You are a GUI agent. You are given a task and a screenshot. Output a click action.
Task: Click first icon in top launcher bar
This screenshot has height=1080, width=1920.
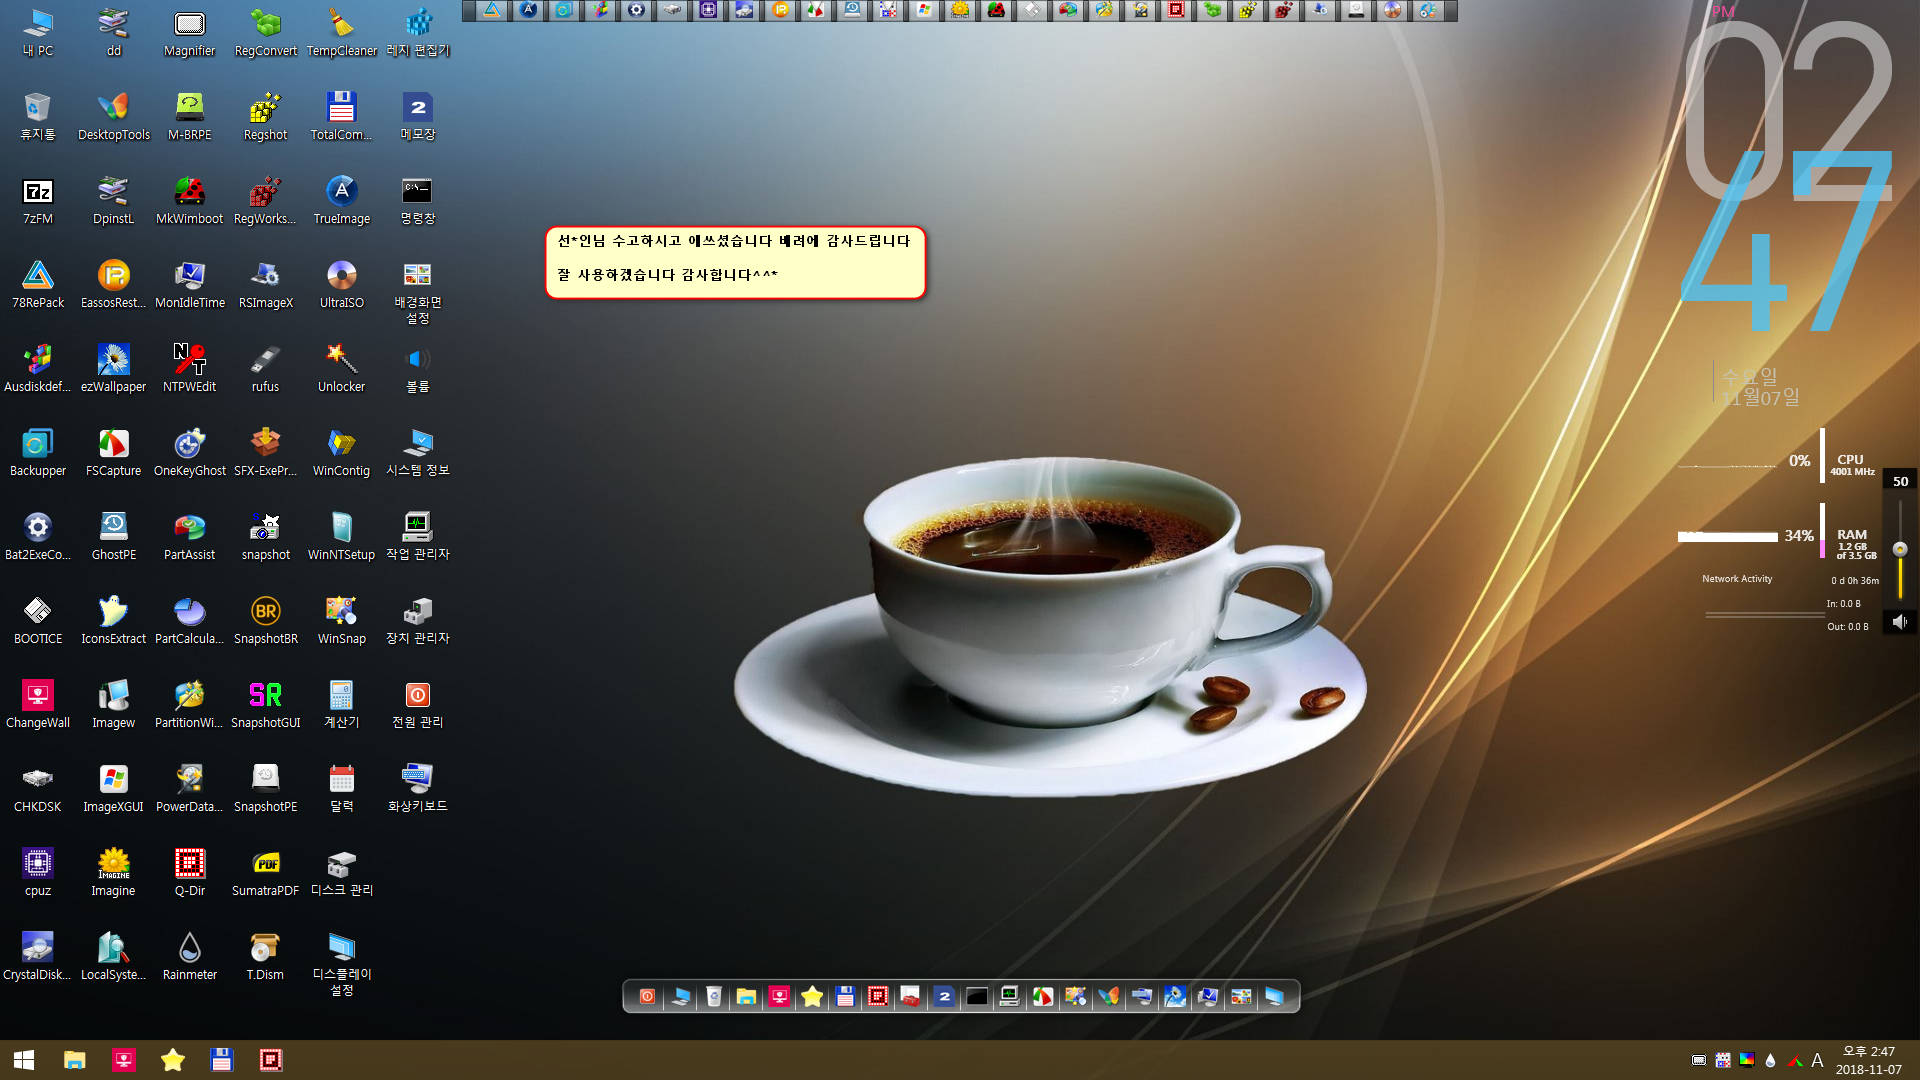[x=492, y=10]
